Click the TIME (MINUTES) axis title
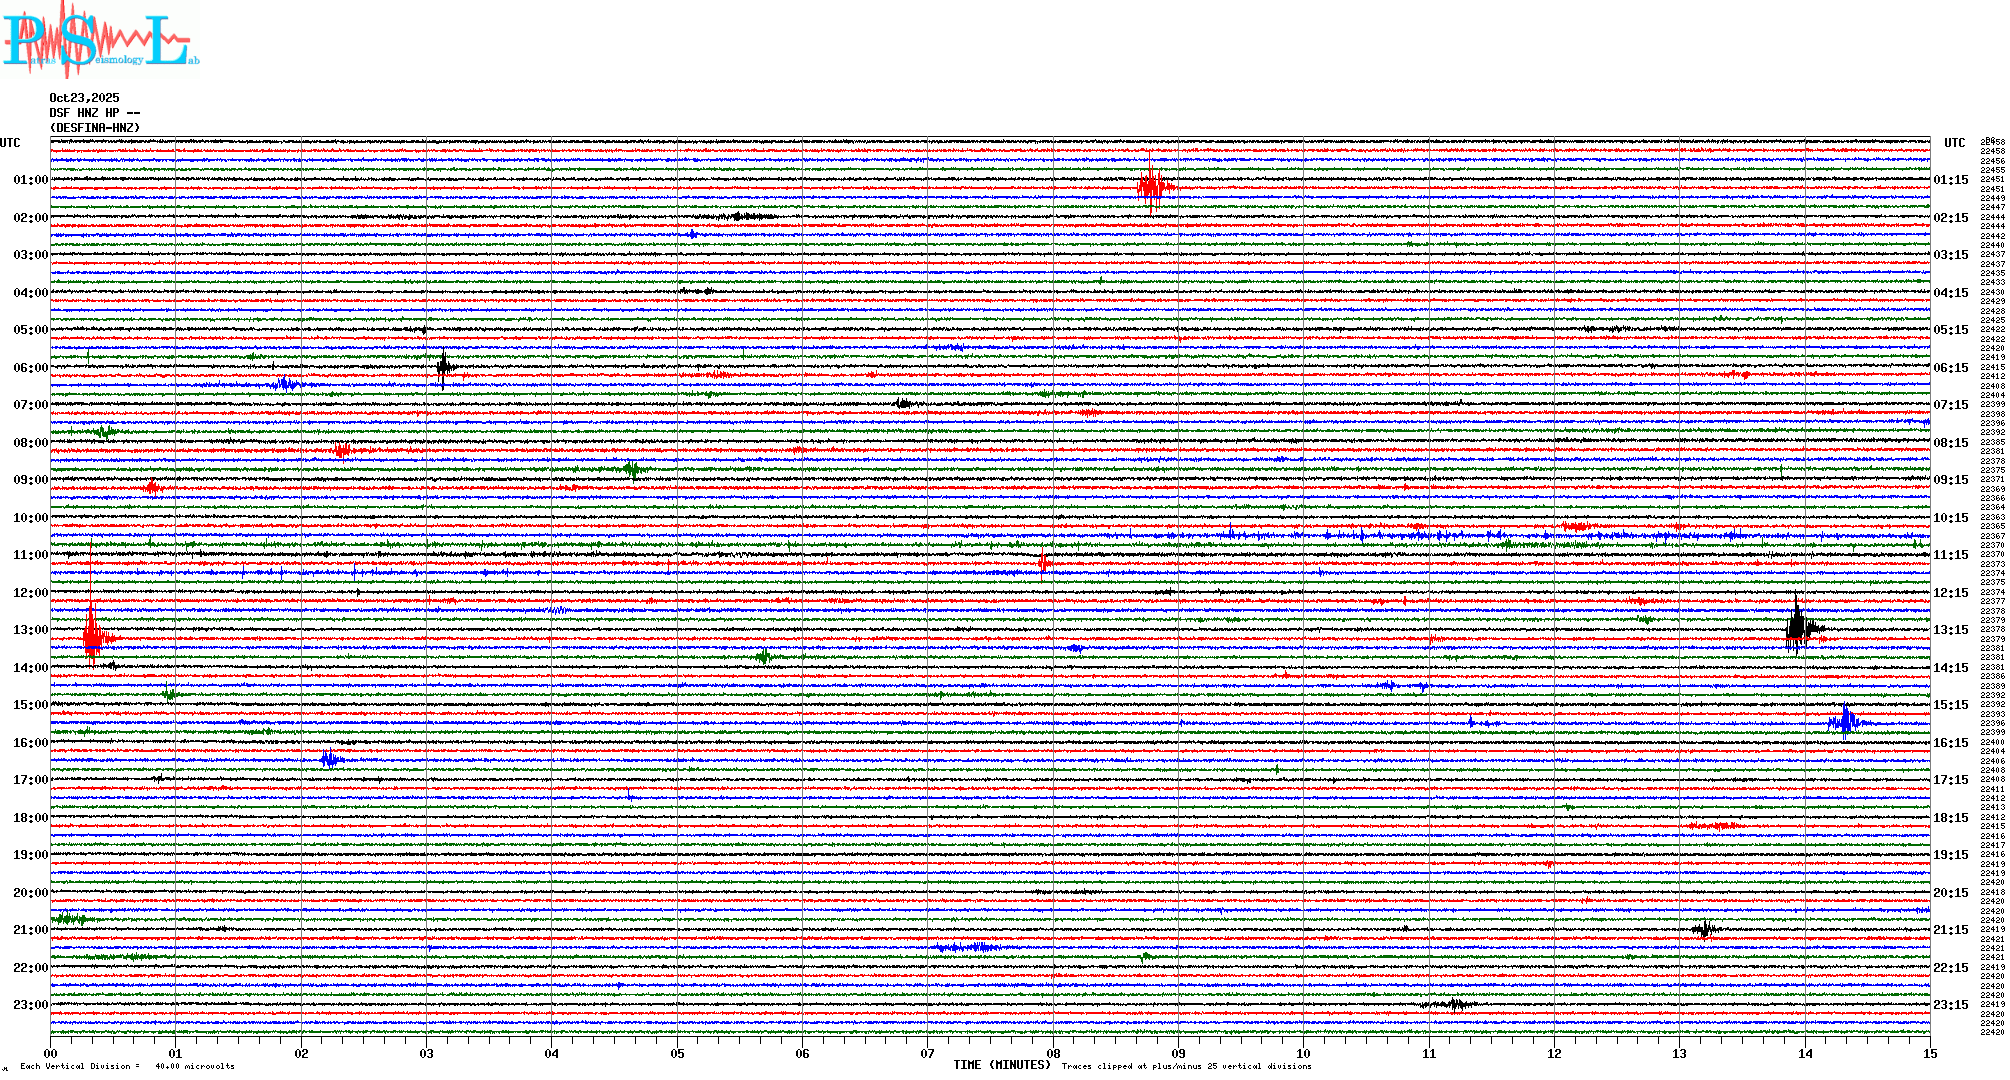Viewport: 2010px width, 1080px height. [x=1002, y=1065]
